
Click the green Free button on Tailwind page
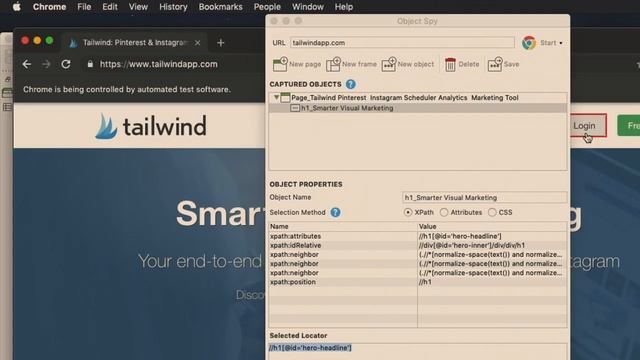click(629, 126)
